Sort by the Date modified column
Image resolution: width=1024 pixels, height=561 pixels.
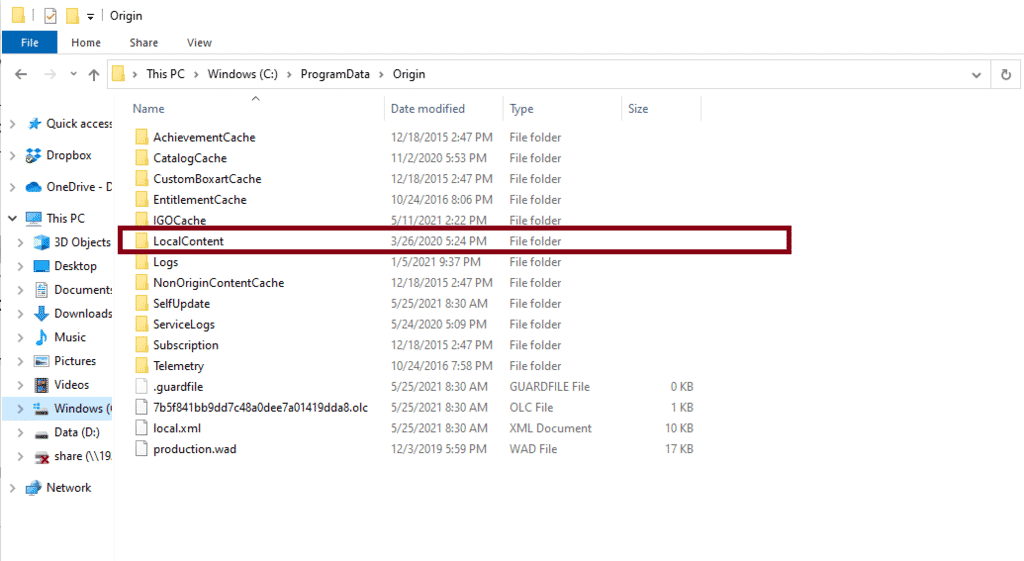pos(428,109)
